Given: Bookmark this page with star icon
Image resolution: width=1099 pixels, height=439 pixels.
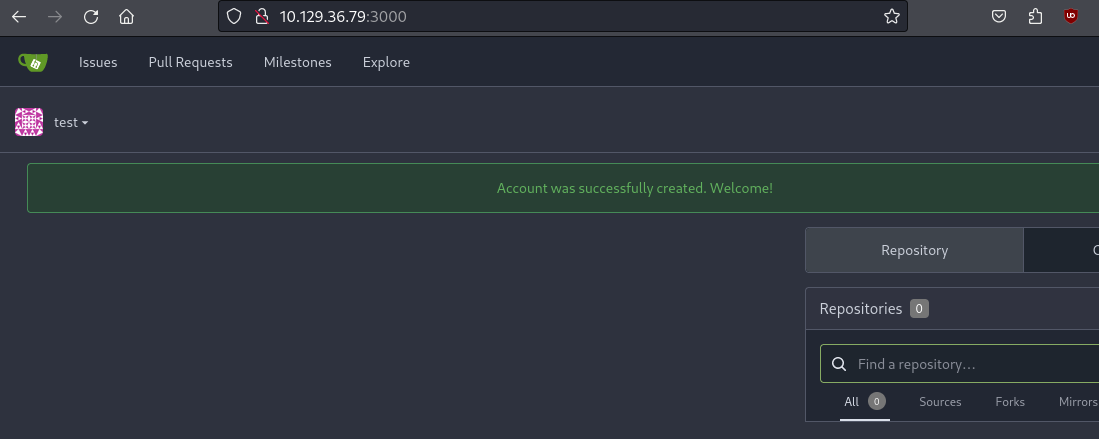Looking at the screenshot, I should click(x=892, y=16).
